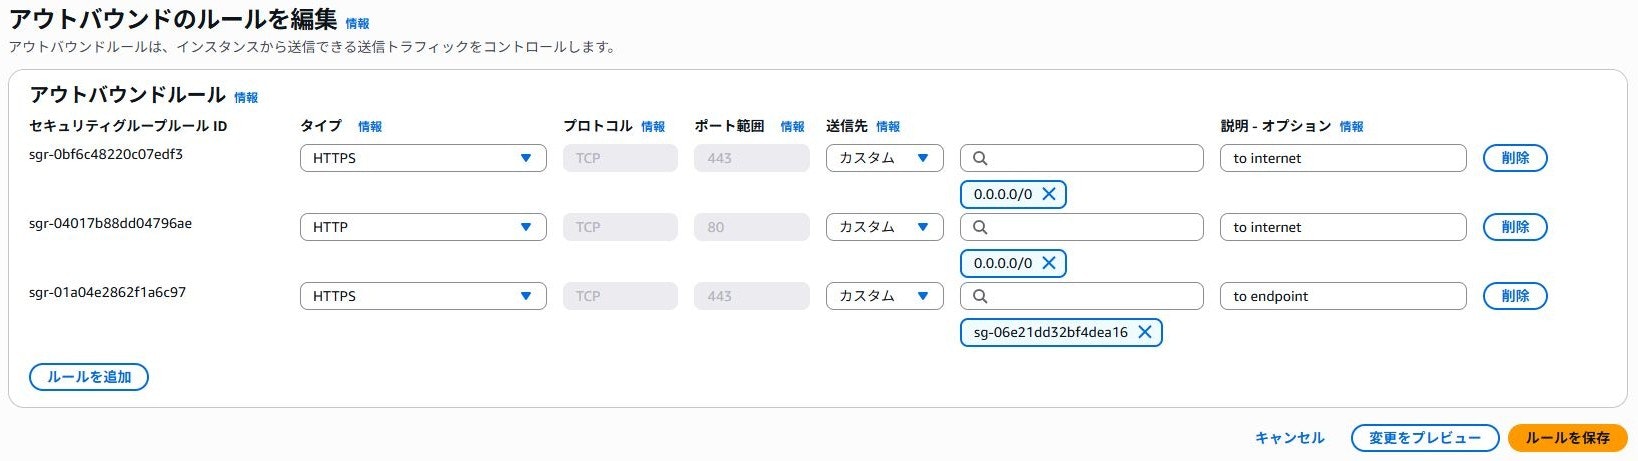Image resolution: width=1638 pixels, height=461 pixels.
Task: Delete rule sgr-0bf6c48220c07edf3 with 削除
Action: [x=1515, y=158]
